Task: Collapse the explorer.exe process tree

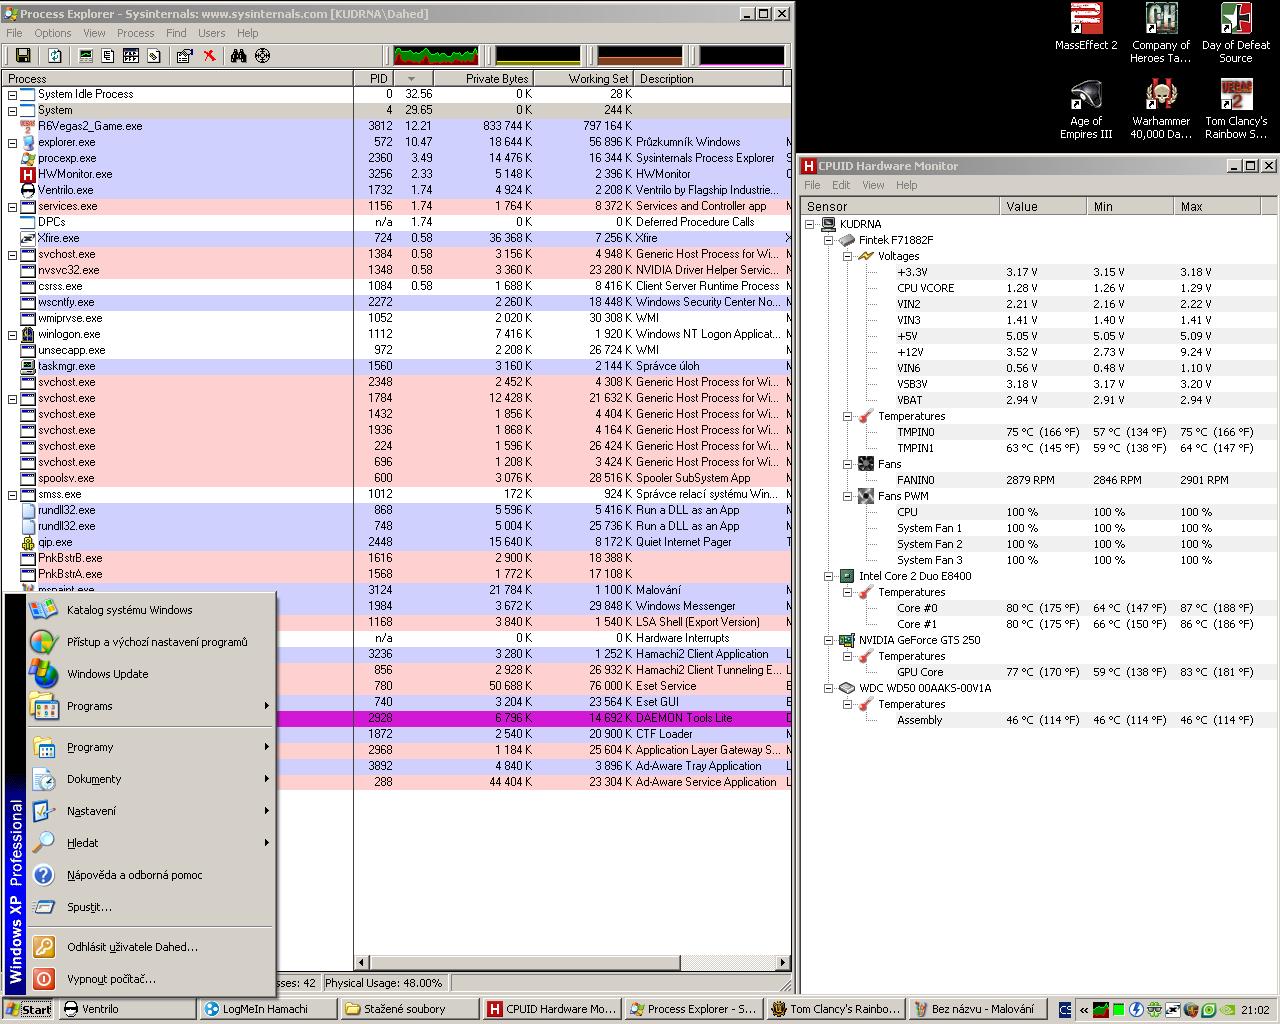Action: 12,142
